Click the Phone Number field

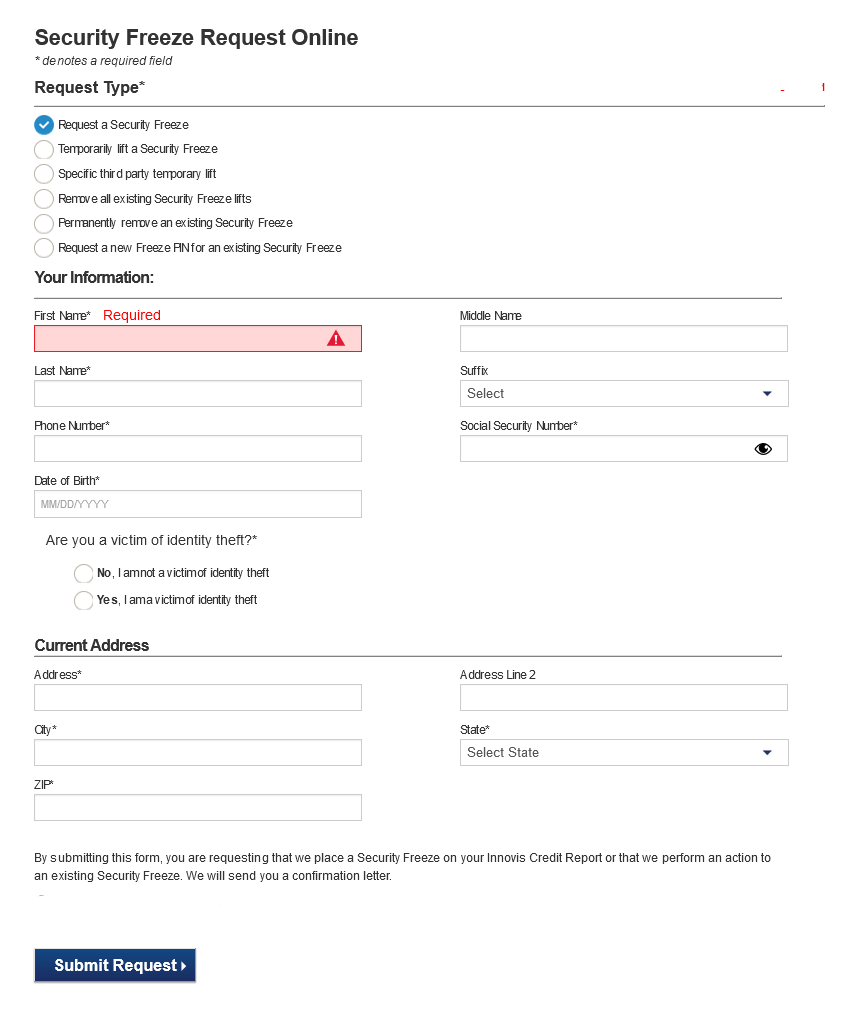point(197,448)
